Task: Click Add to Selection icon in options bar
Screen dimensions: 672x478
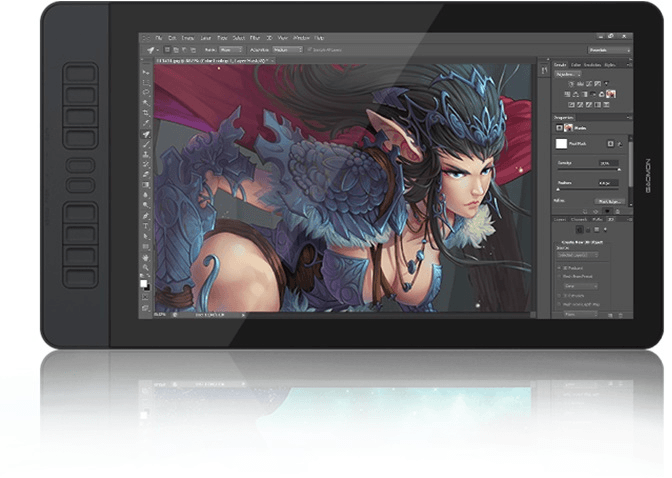Action: tap(176, 50)
